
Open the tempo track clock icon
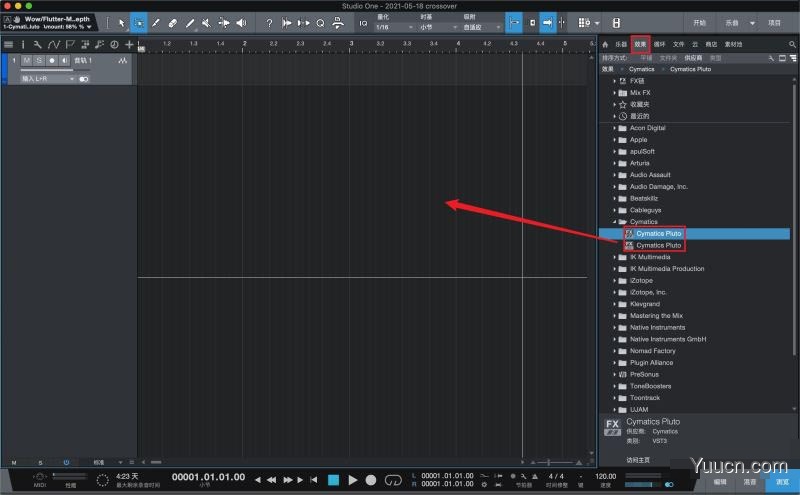pos(114,44)
